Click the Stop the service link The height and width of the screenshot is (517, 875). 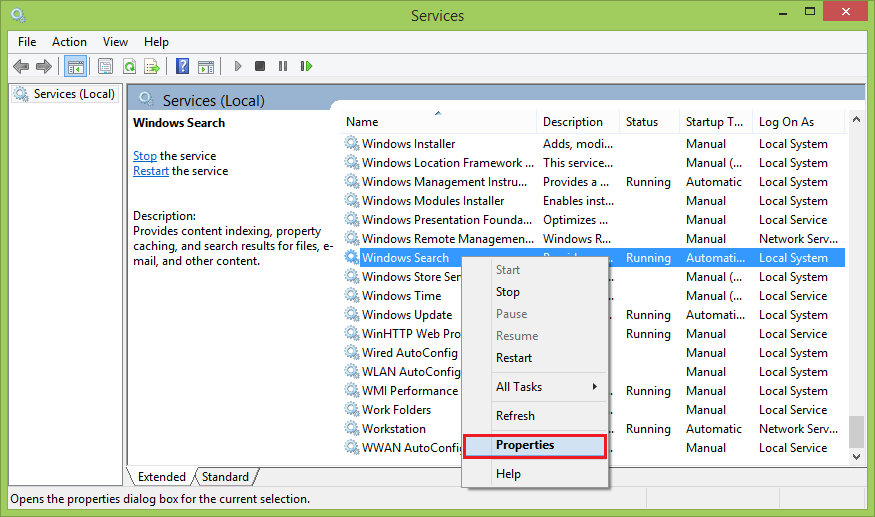click(145, 156)
